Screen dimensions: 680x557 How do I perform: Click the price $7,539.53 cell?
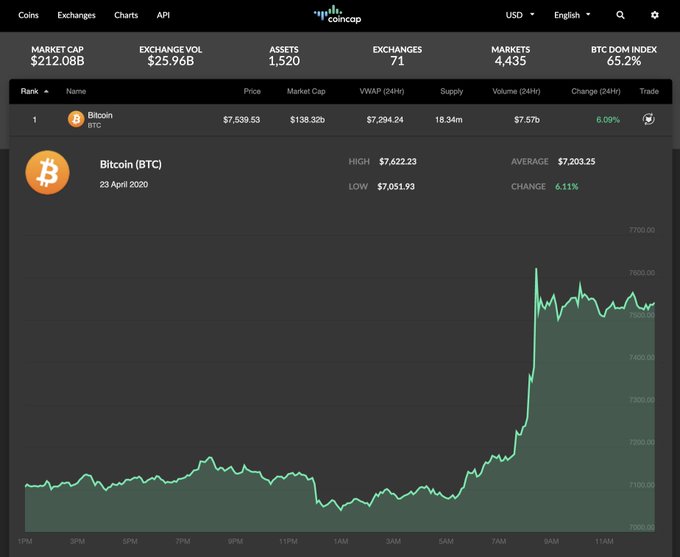(242, 120)
